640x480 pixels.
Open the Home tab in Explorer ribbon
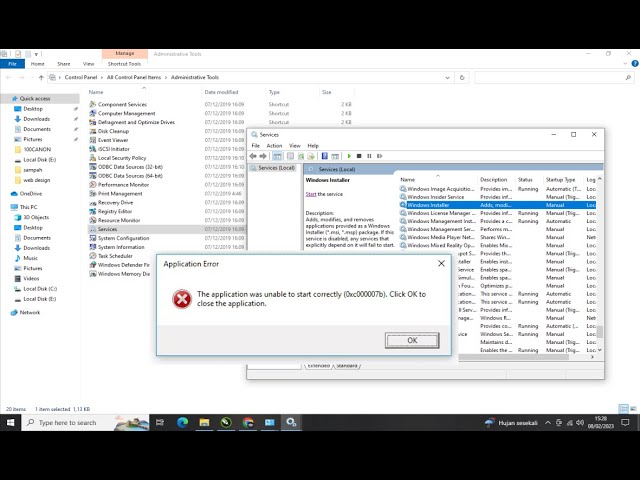coord(38,64)
